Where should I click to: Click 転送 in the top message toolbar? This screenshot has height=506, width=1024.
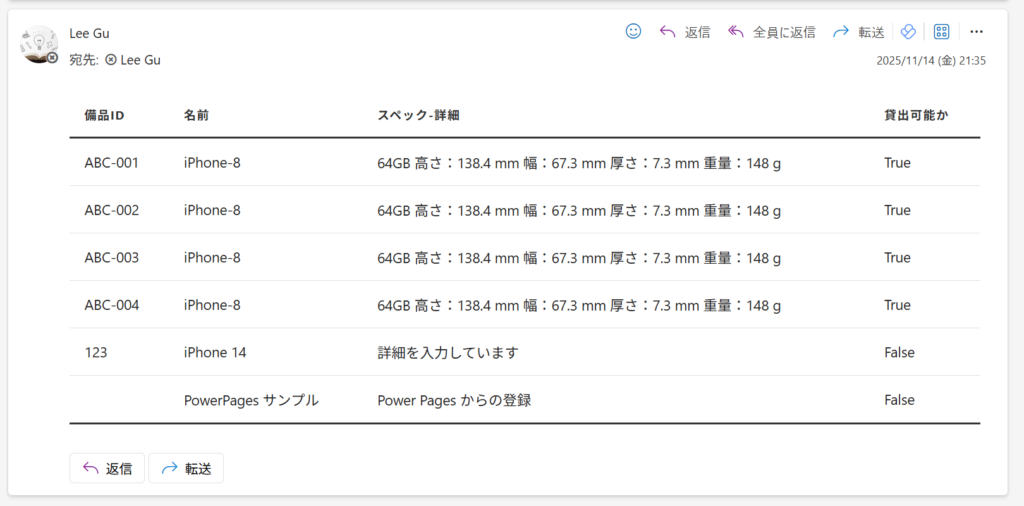point(858,32)
